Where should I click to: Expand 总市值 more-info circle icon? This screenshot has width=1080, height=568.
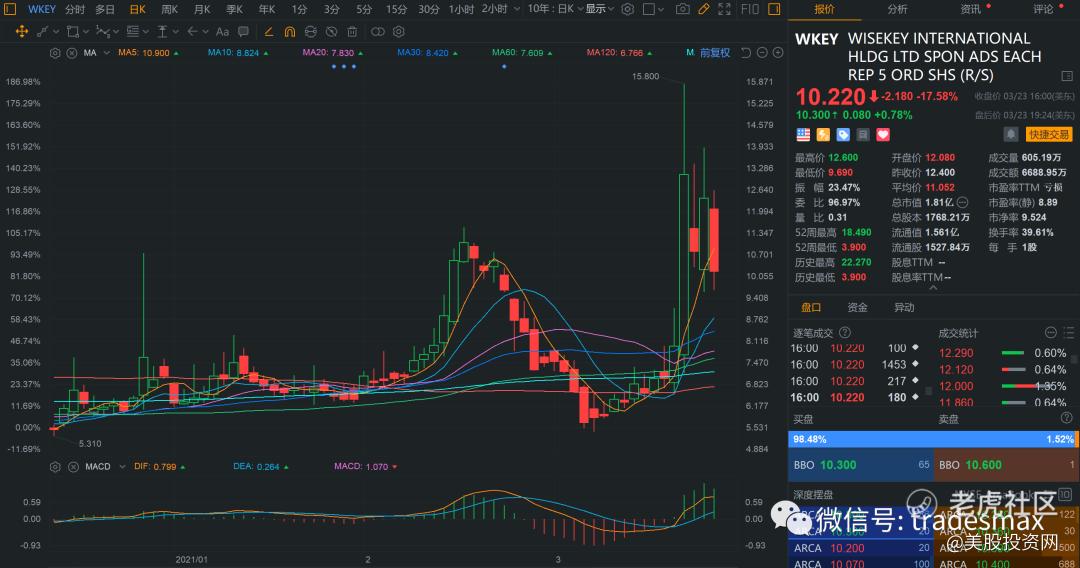click(x=962, y=202)
